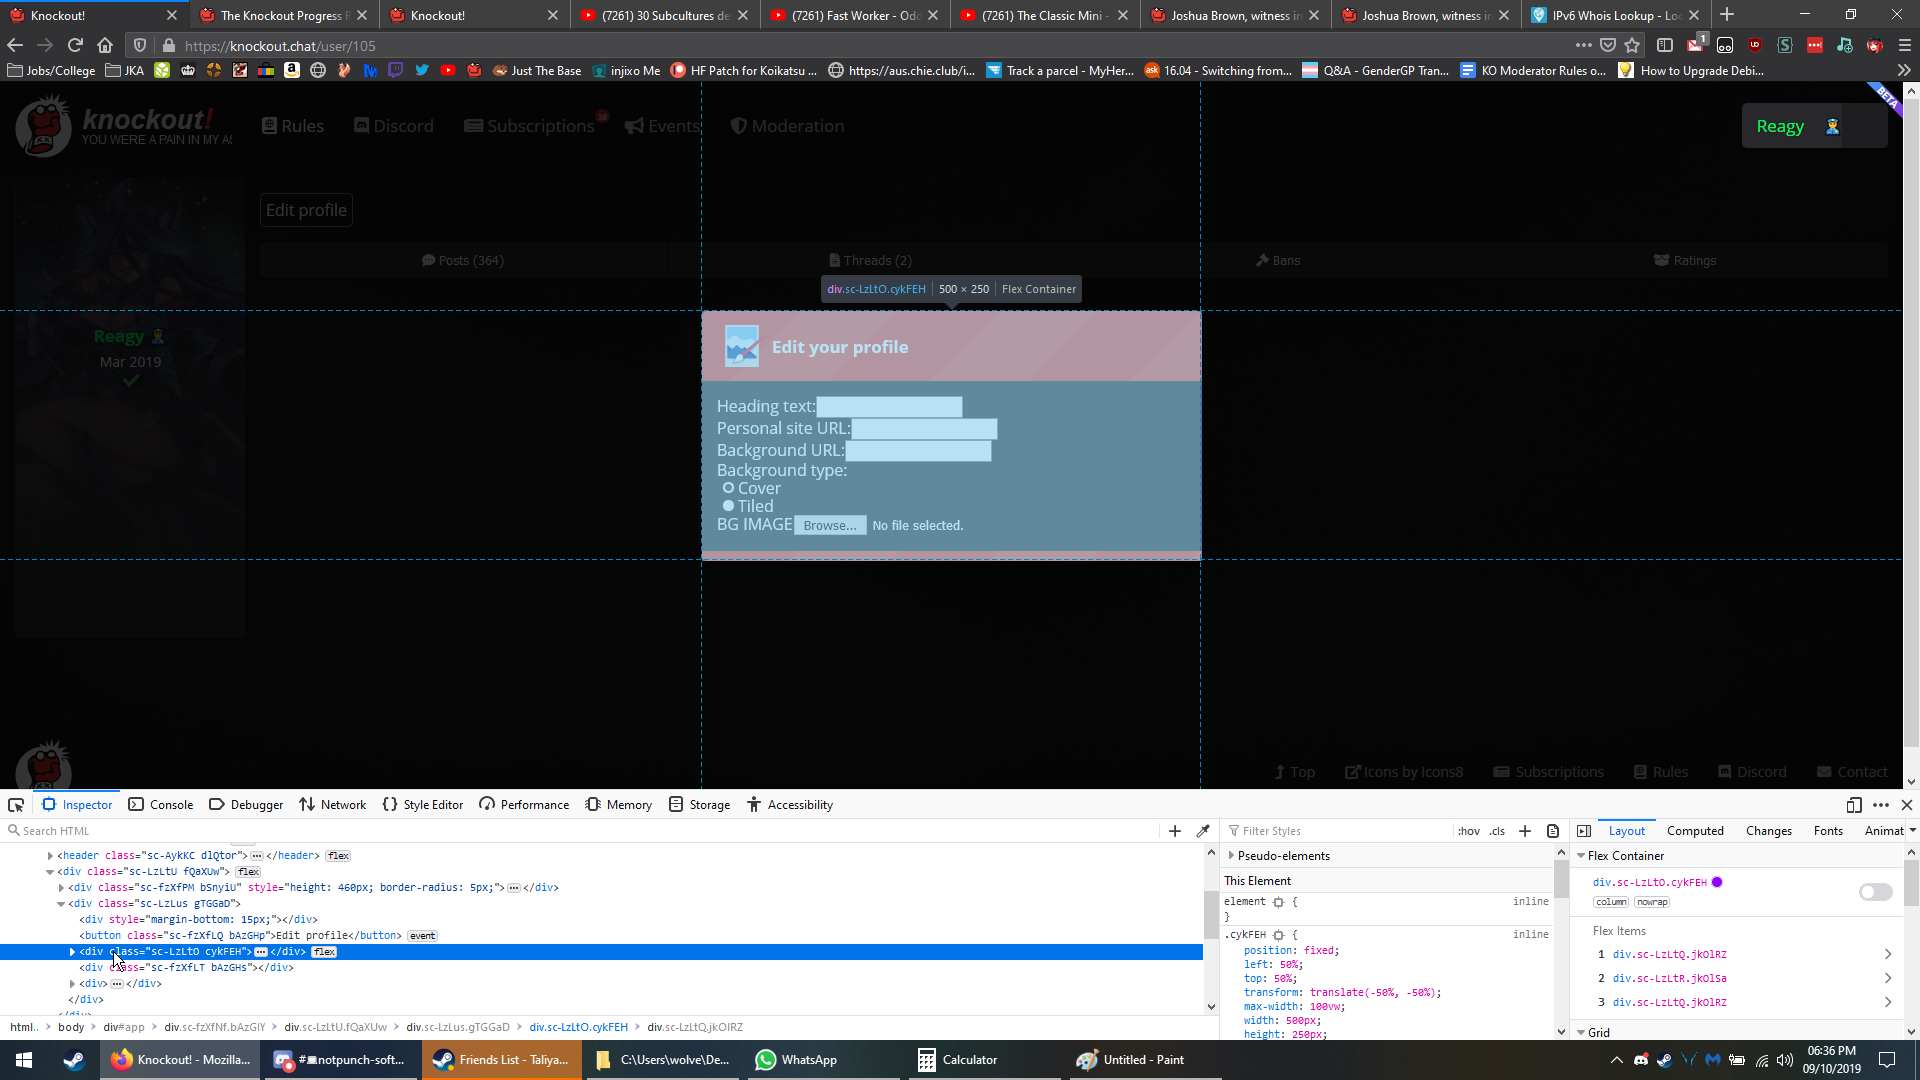Go to Firefox home page

[x=105, y=45]
